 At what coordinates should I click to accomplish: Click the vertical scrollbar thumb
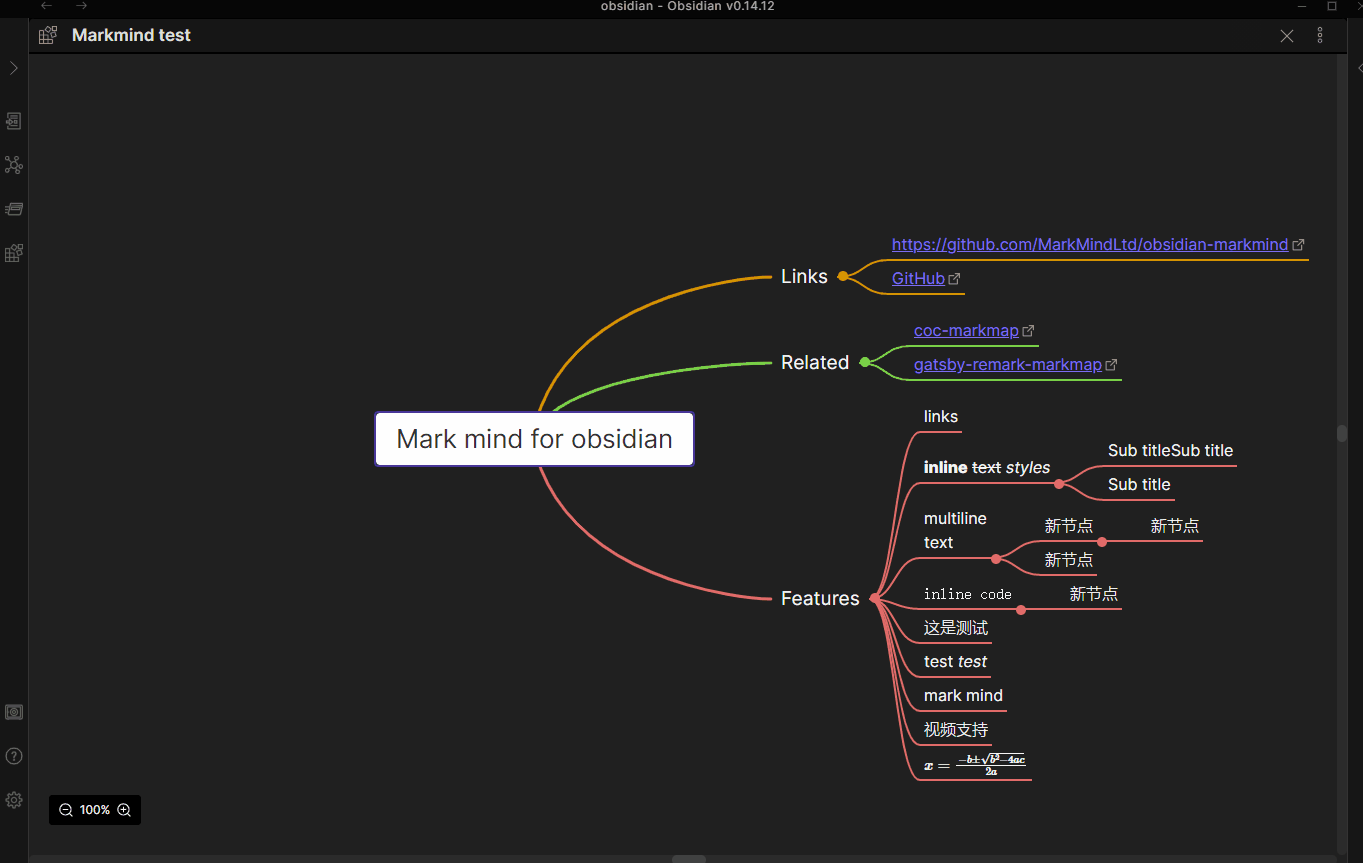1342,434
